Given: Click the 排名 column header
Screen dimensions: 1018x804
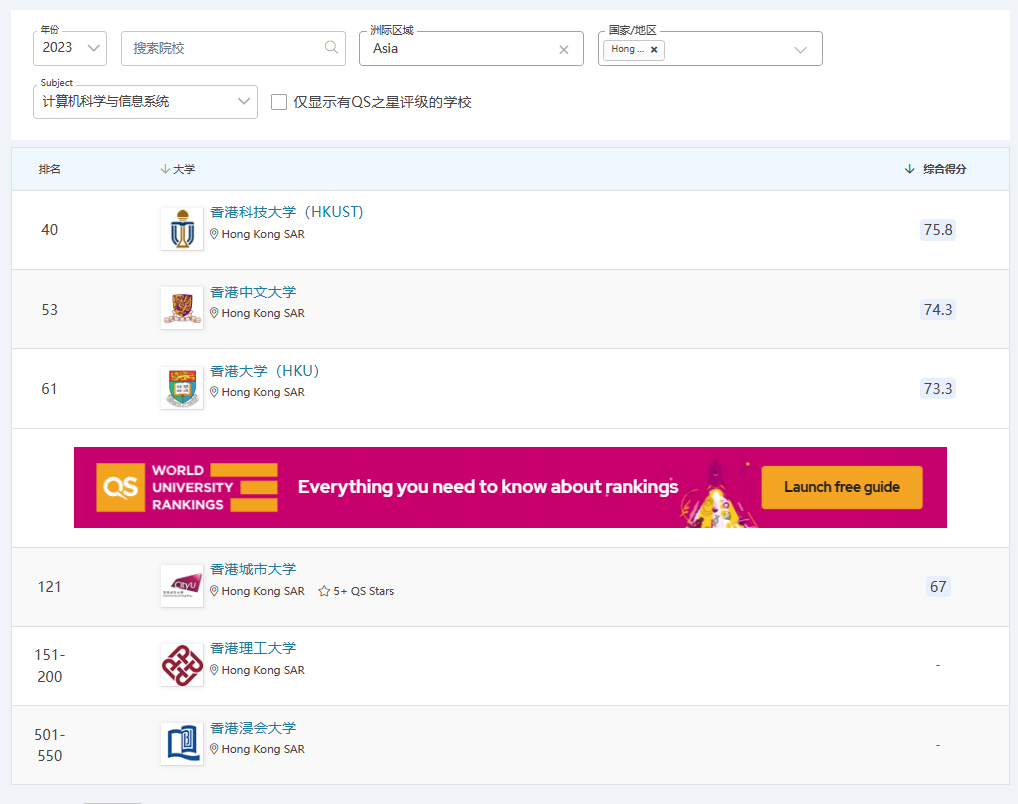Looking at the screenshot, I should 50,169.
